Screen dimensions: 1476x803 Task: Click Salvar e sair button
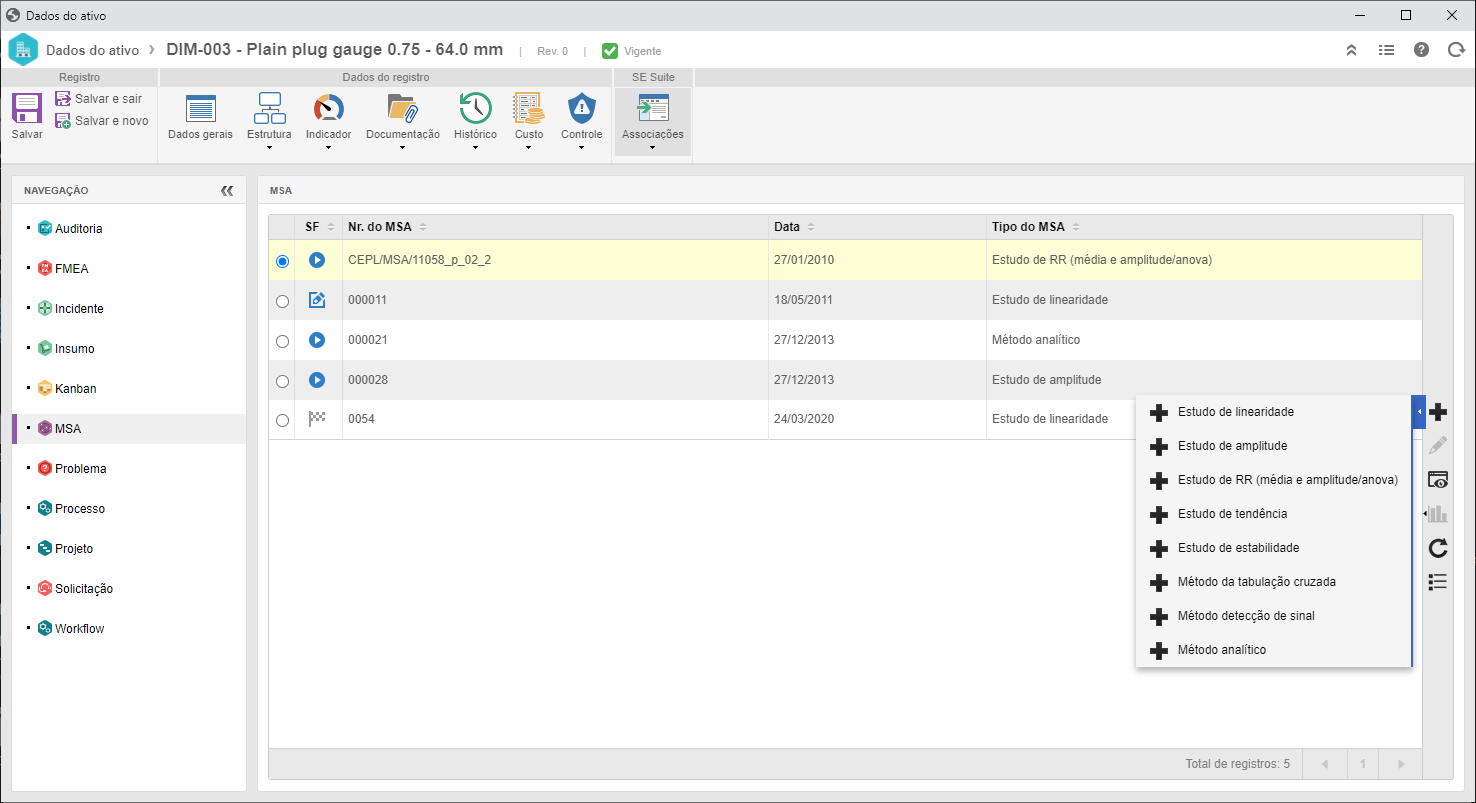click(x=98, y=99)
